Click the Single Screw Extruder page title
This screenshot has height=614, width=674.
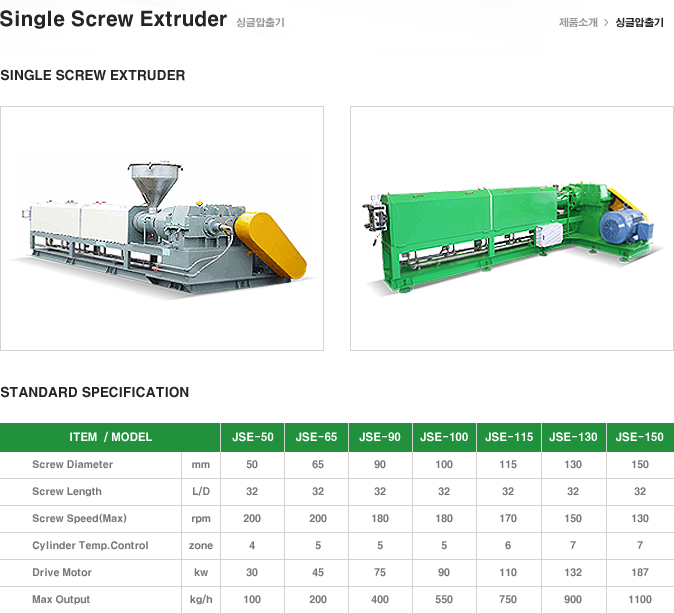[113, 20]
